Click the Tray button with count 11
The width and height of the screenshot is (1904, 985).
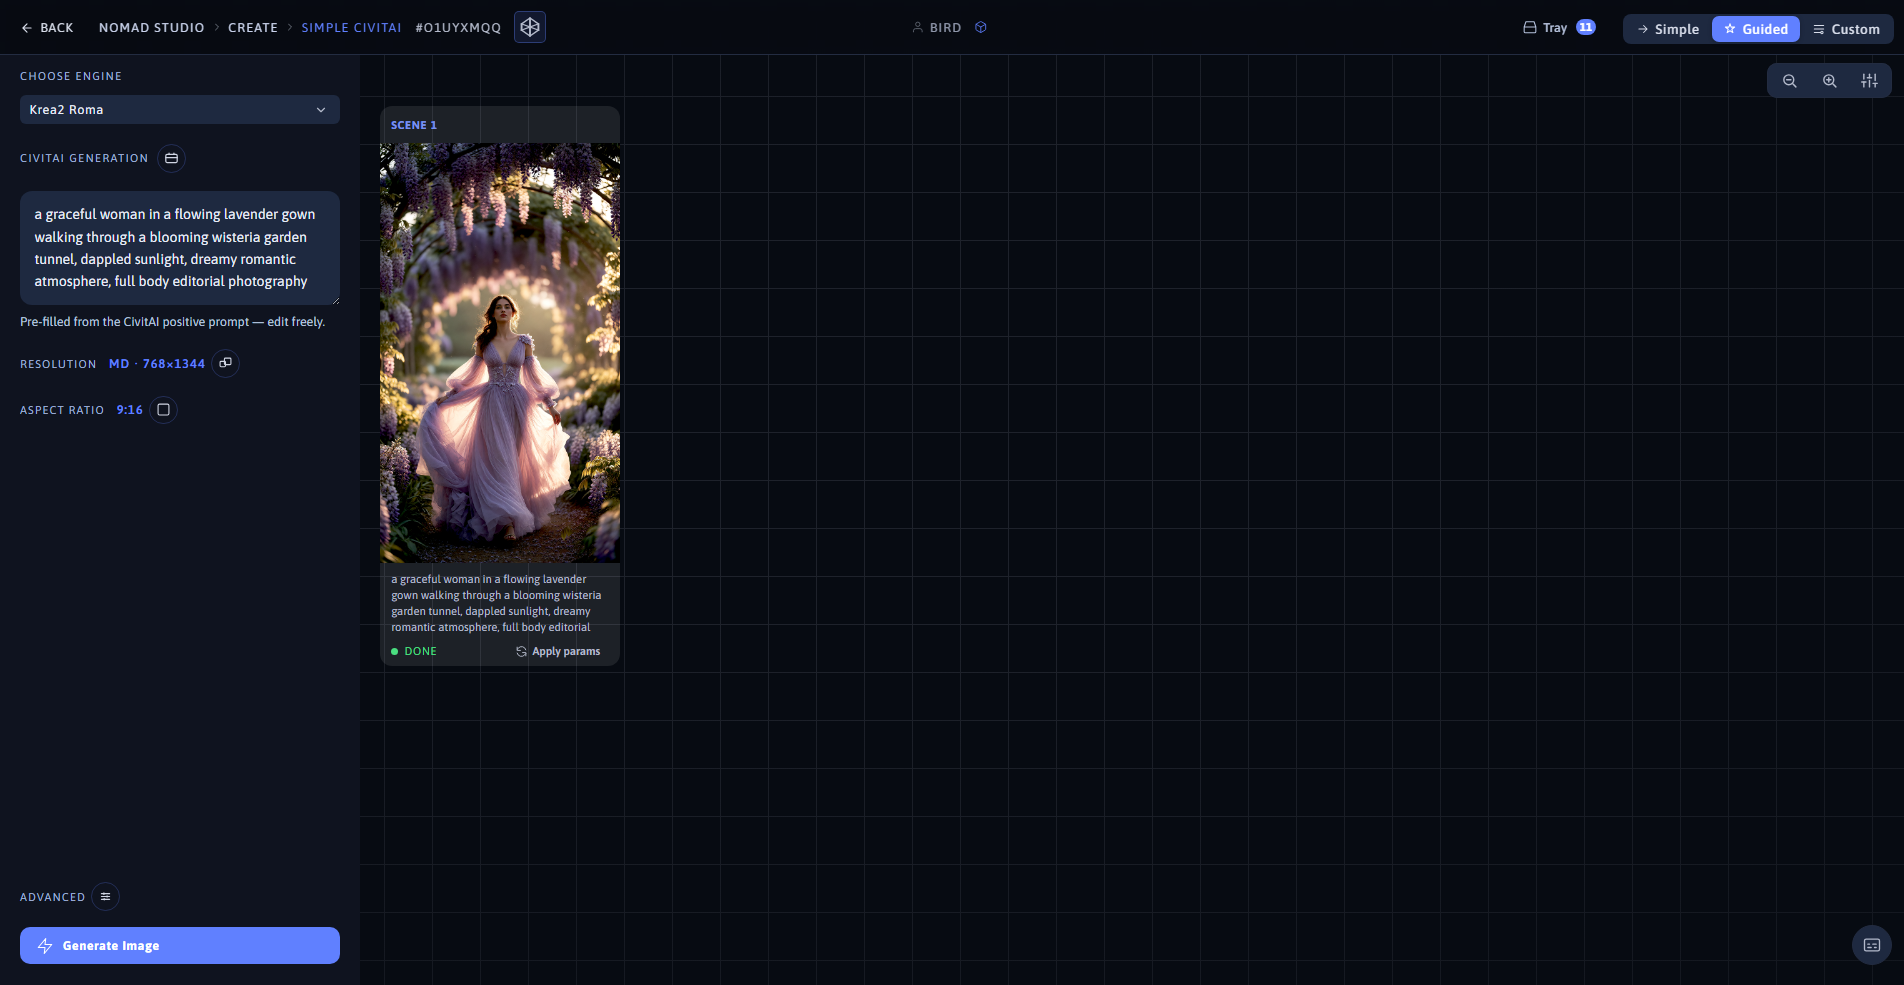pyautogui.click(x=1559, y=28)
